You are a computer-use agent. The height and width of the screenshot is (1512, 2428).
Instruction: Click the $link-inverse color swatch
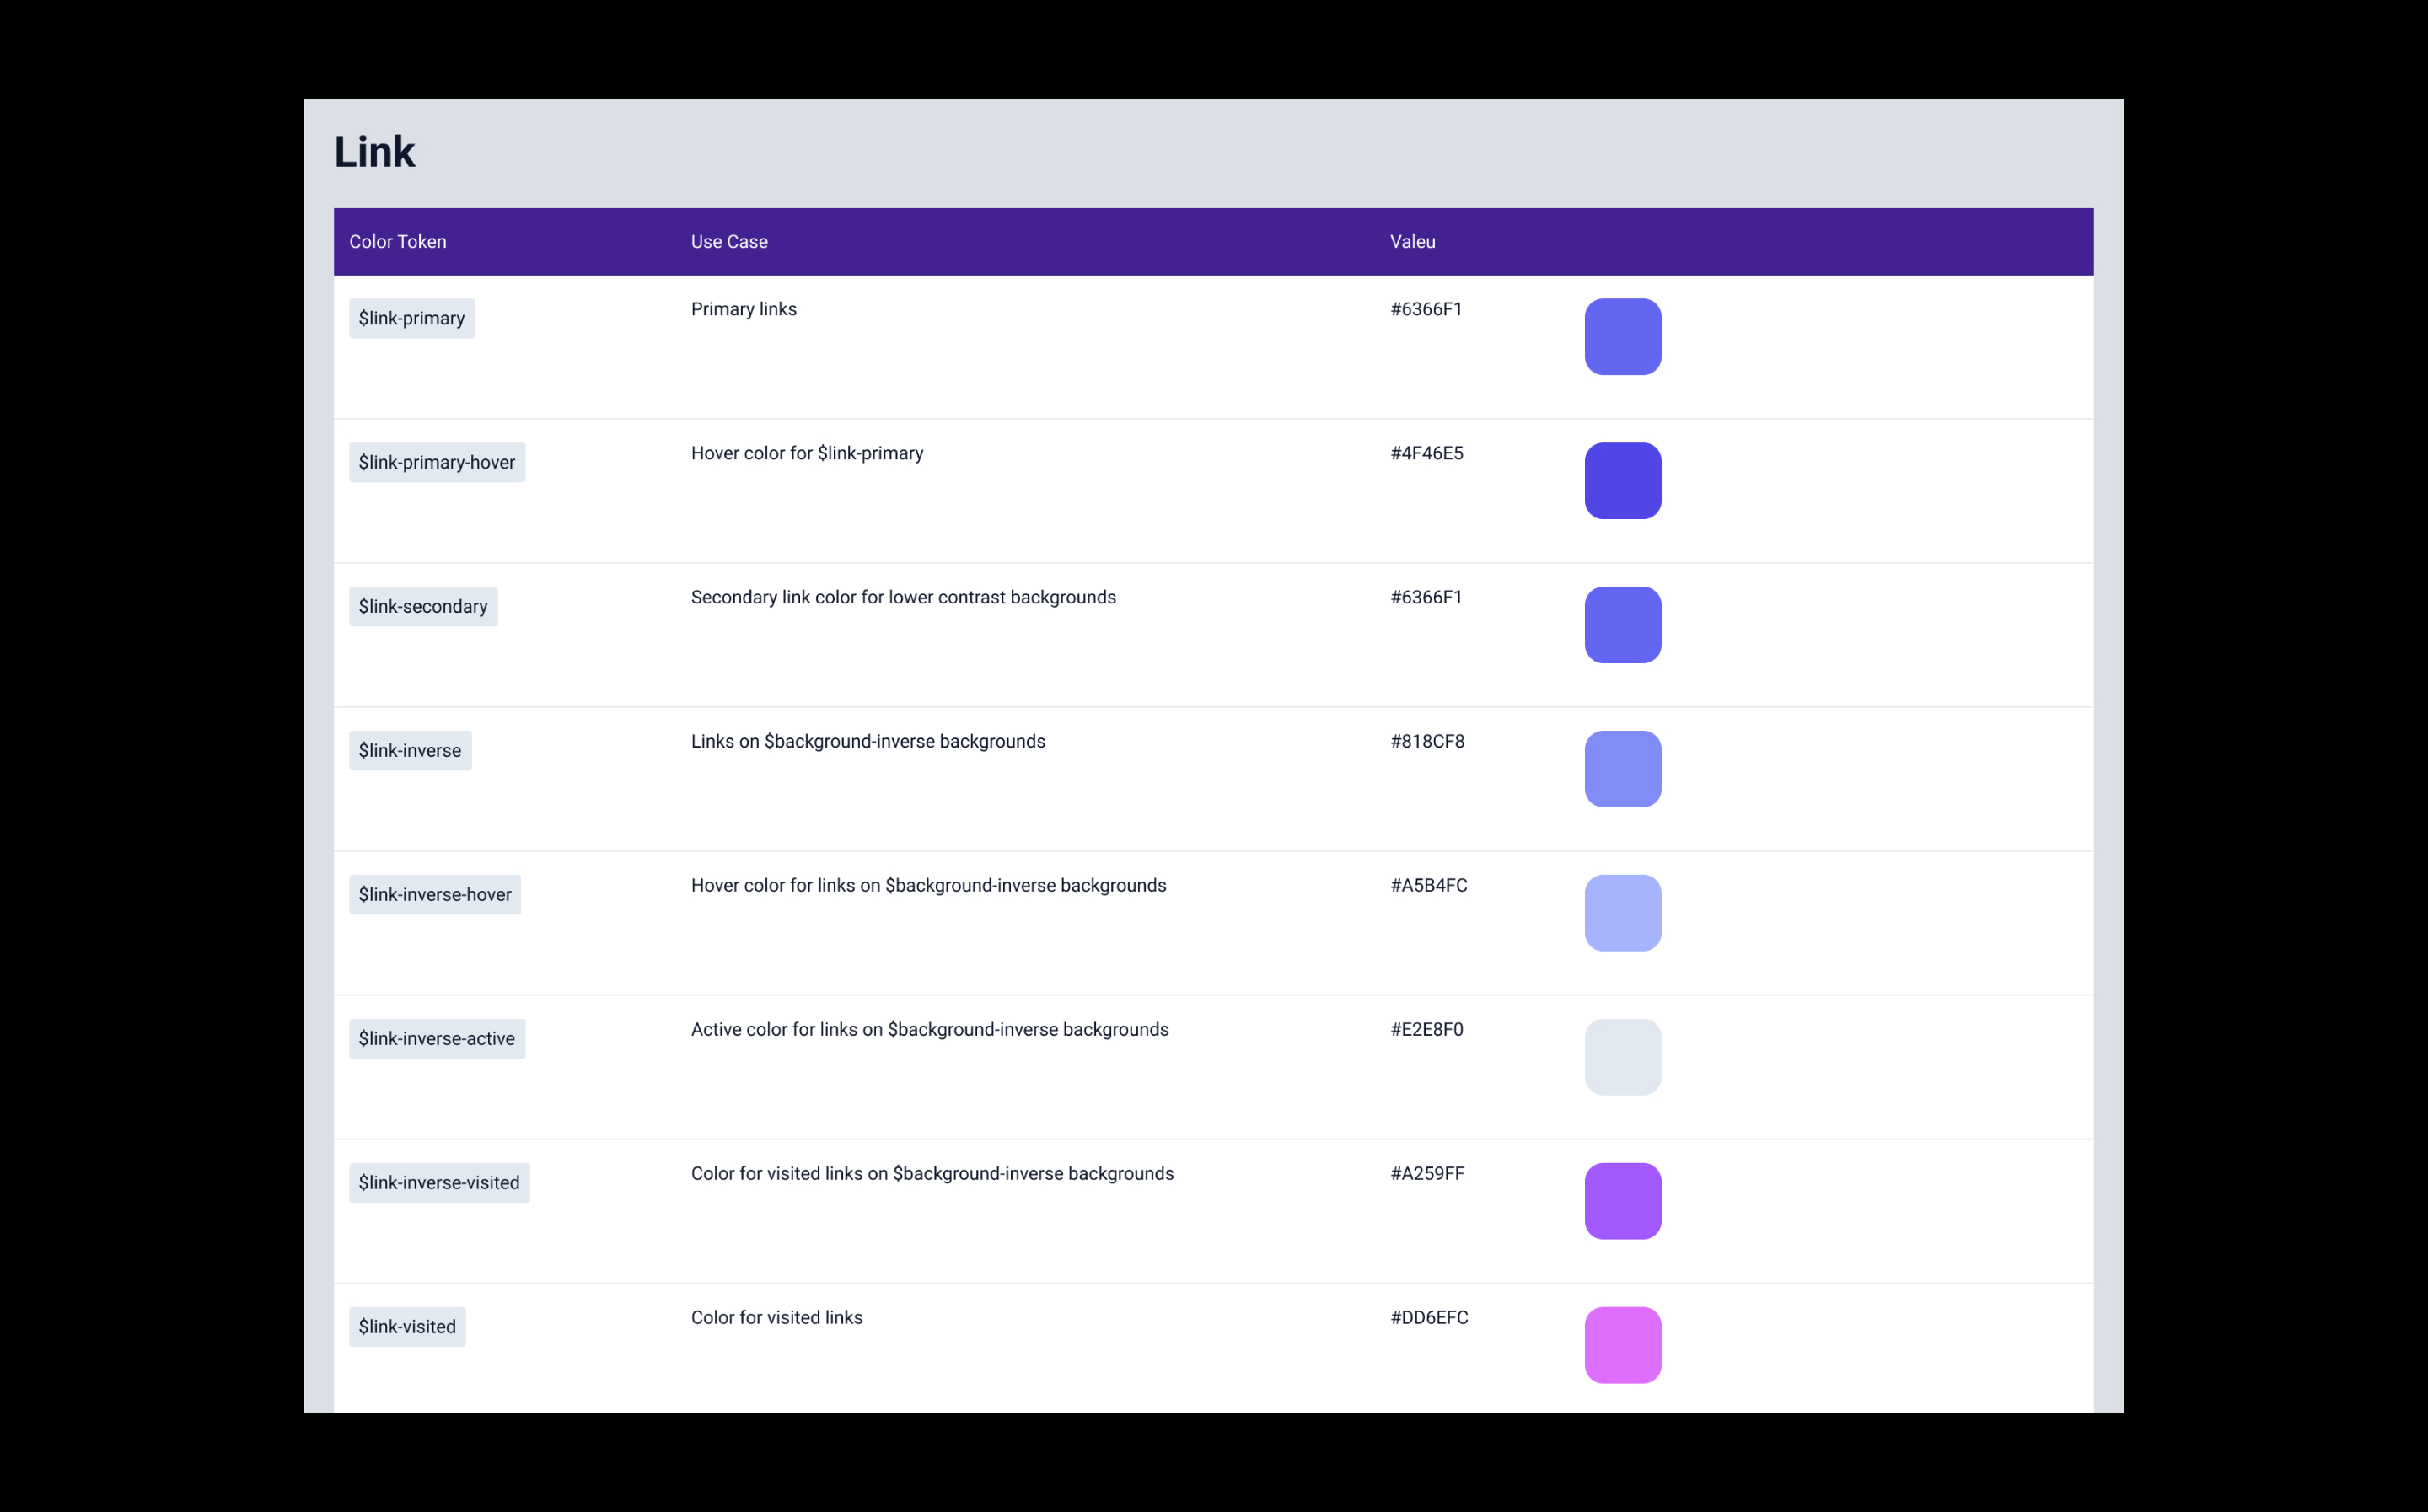pyautogui.click(x=1622, y=769)
